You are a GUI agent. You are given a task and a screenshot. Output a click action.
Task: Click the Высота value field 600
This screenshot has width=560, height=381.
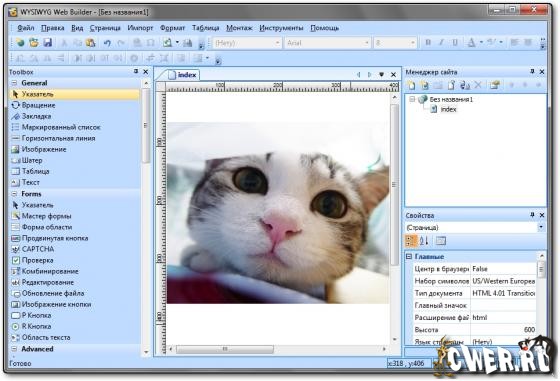(x=503, y=330)
